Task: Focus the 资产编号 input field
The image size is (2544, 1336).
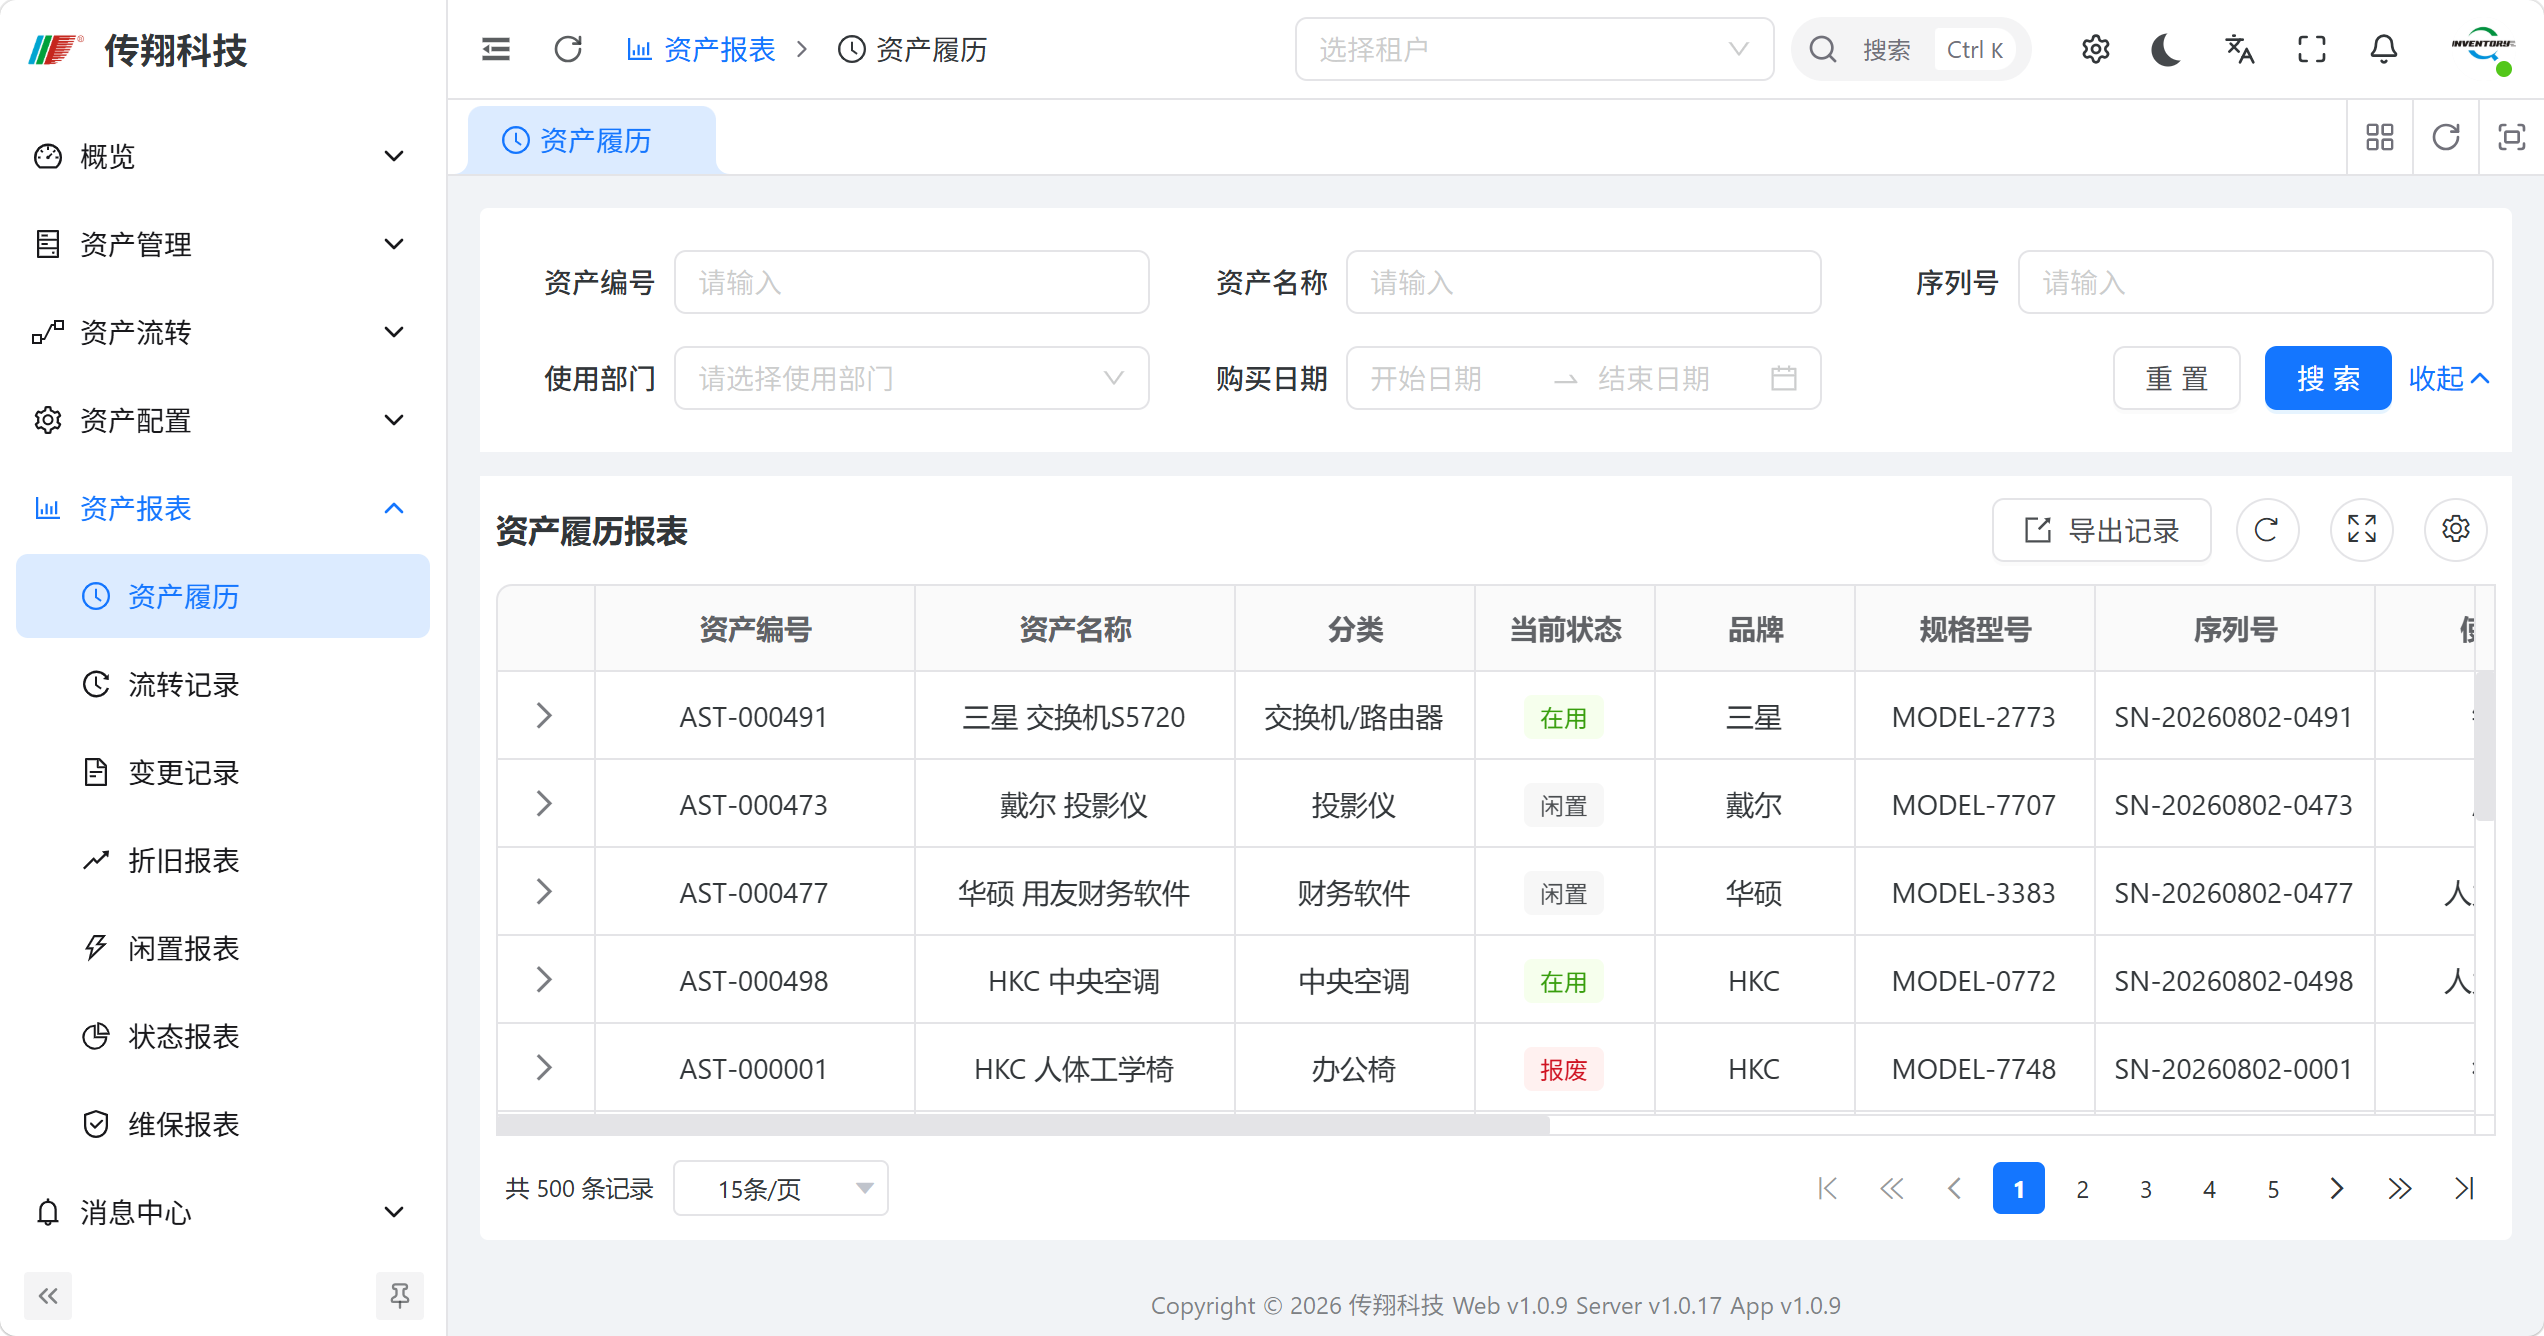Action: (x=911, y=283)
